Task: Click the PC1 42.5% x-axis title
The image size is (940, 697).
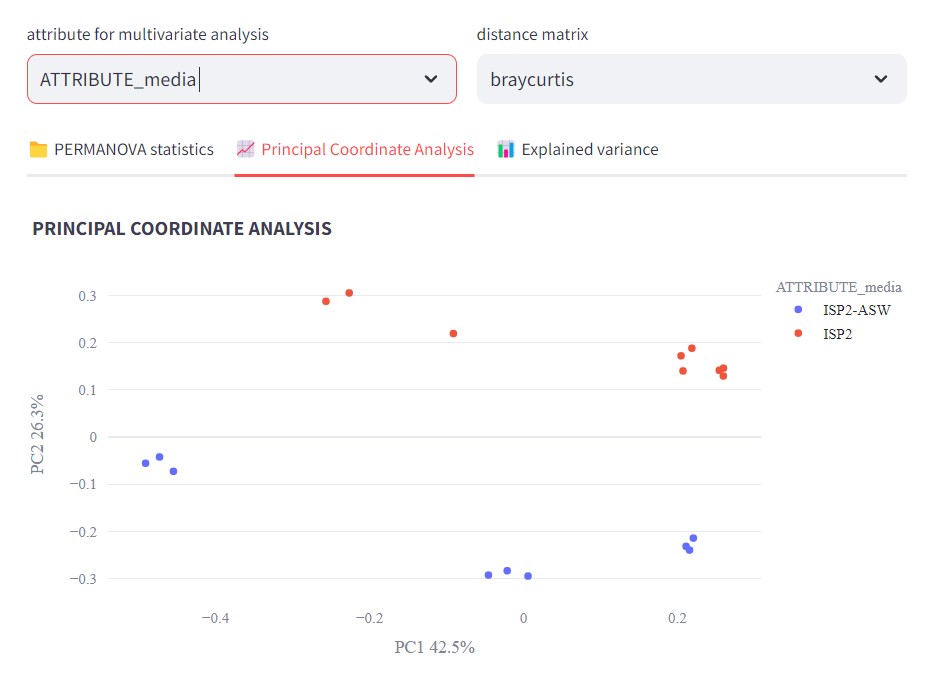Action: click(x=434, y=647)
